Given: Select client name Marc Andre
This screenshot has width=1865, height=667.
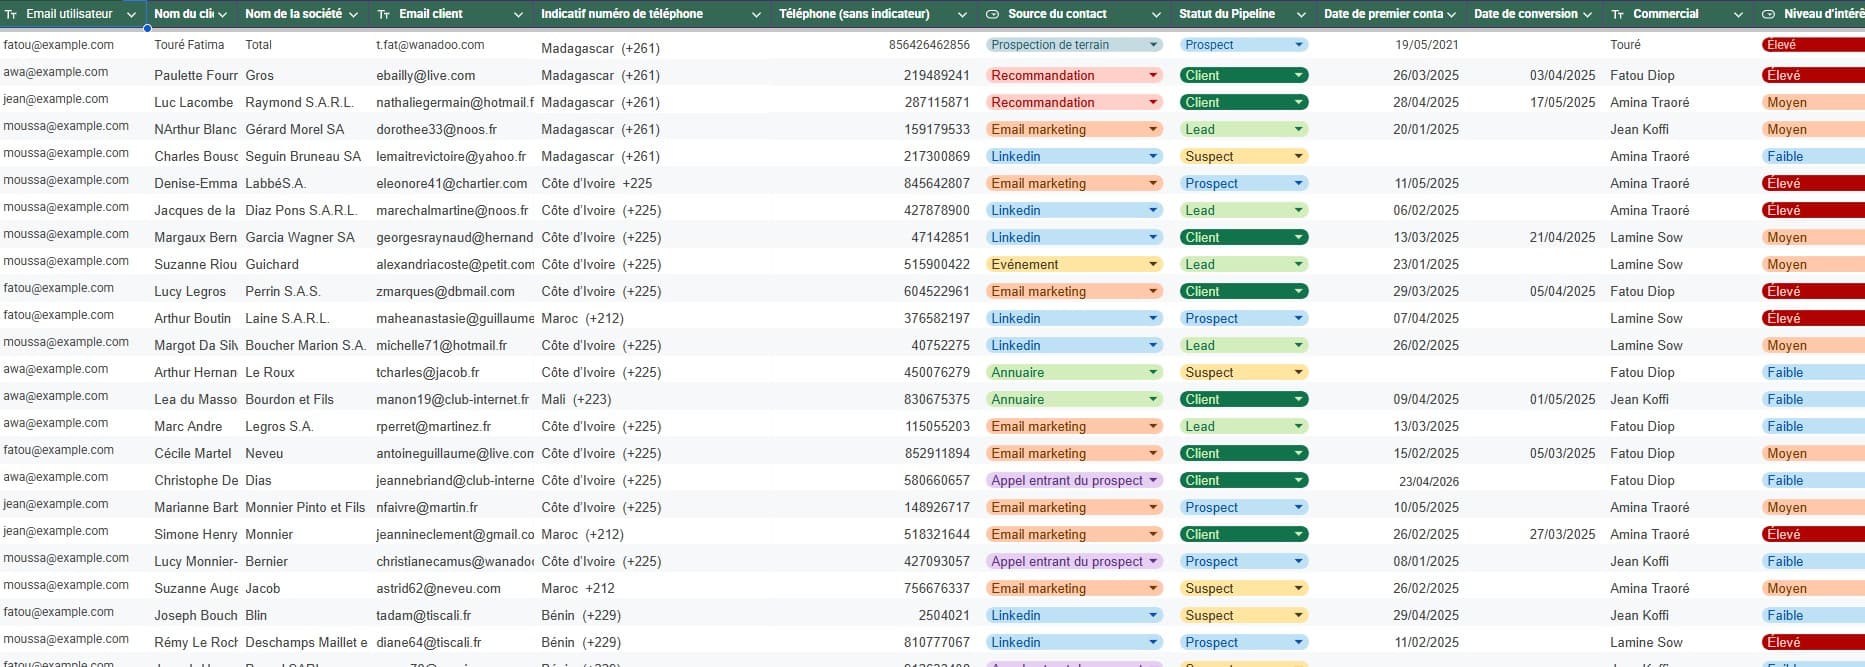Looking at the screenshot, I should pos(188,426).
